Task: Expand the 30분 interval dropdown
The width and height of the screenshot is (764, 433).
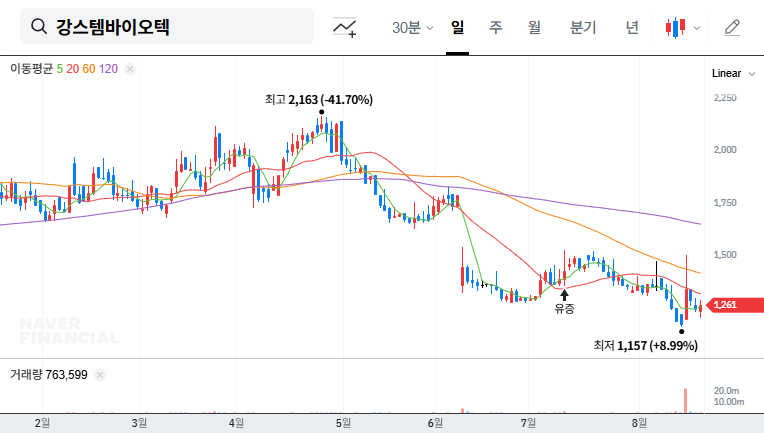Action: tap(412, 27)
